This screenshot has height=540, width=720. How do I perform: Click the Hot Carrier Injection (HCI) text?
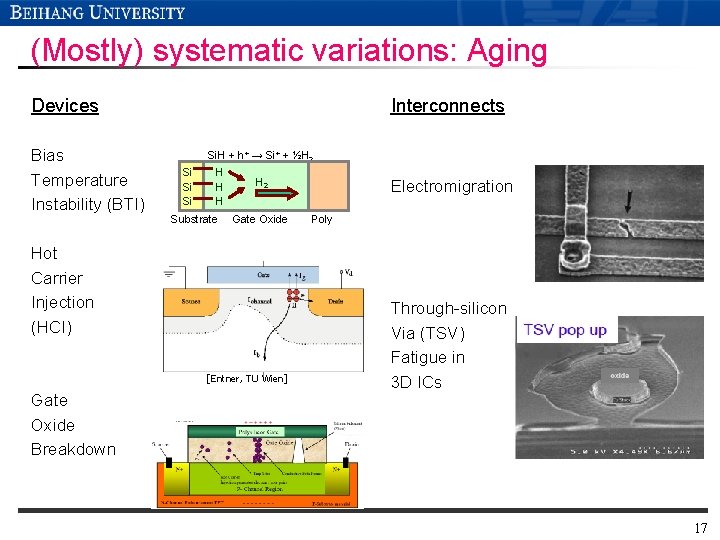(x=62, y=290)
